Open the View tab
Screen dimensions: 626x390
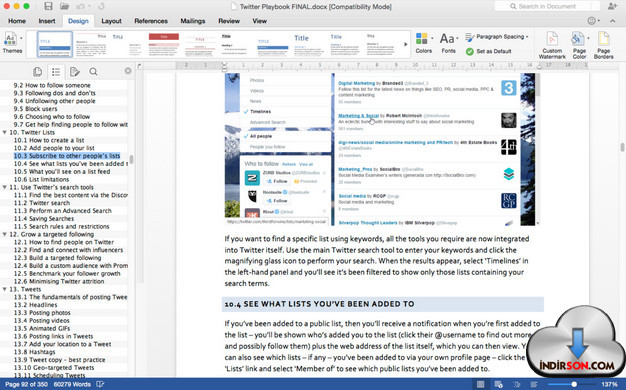point(260,21)
